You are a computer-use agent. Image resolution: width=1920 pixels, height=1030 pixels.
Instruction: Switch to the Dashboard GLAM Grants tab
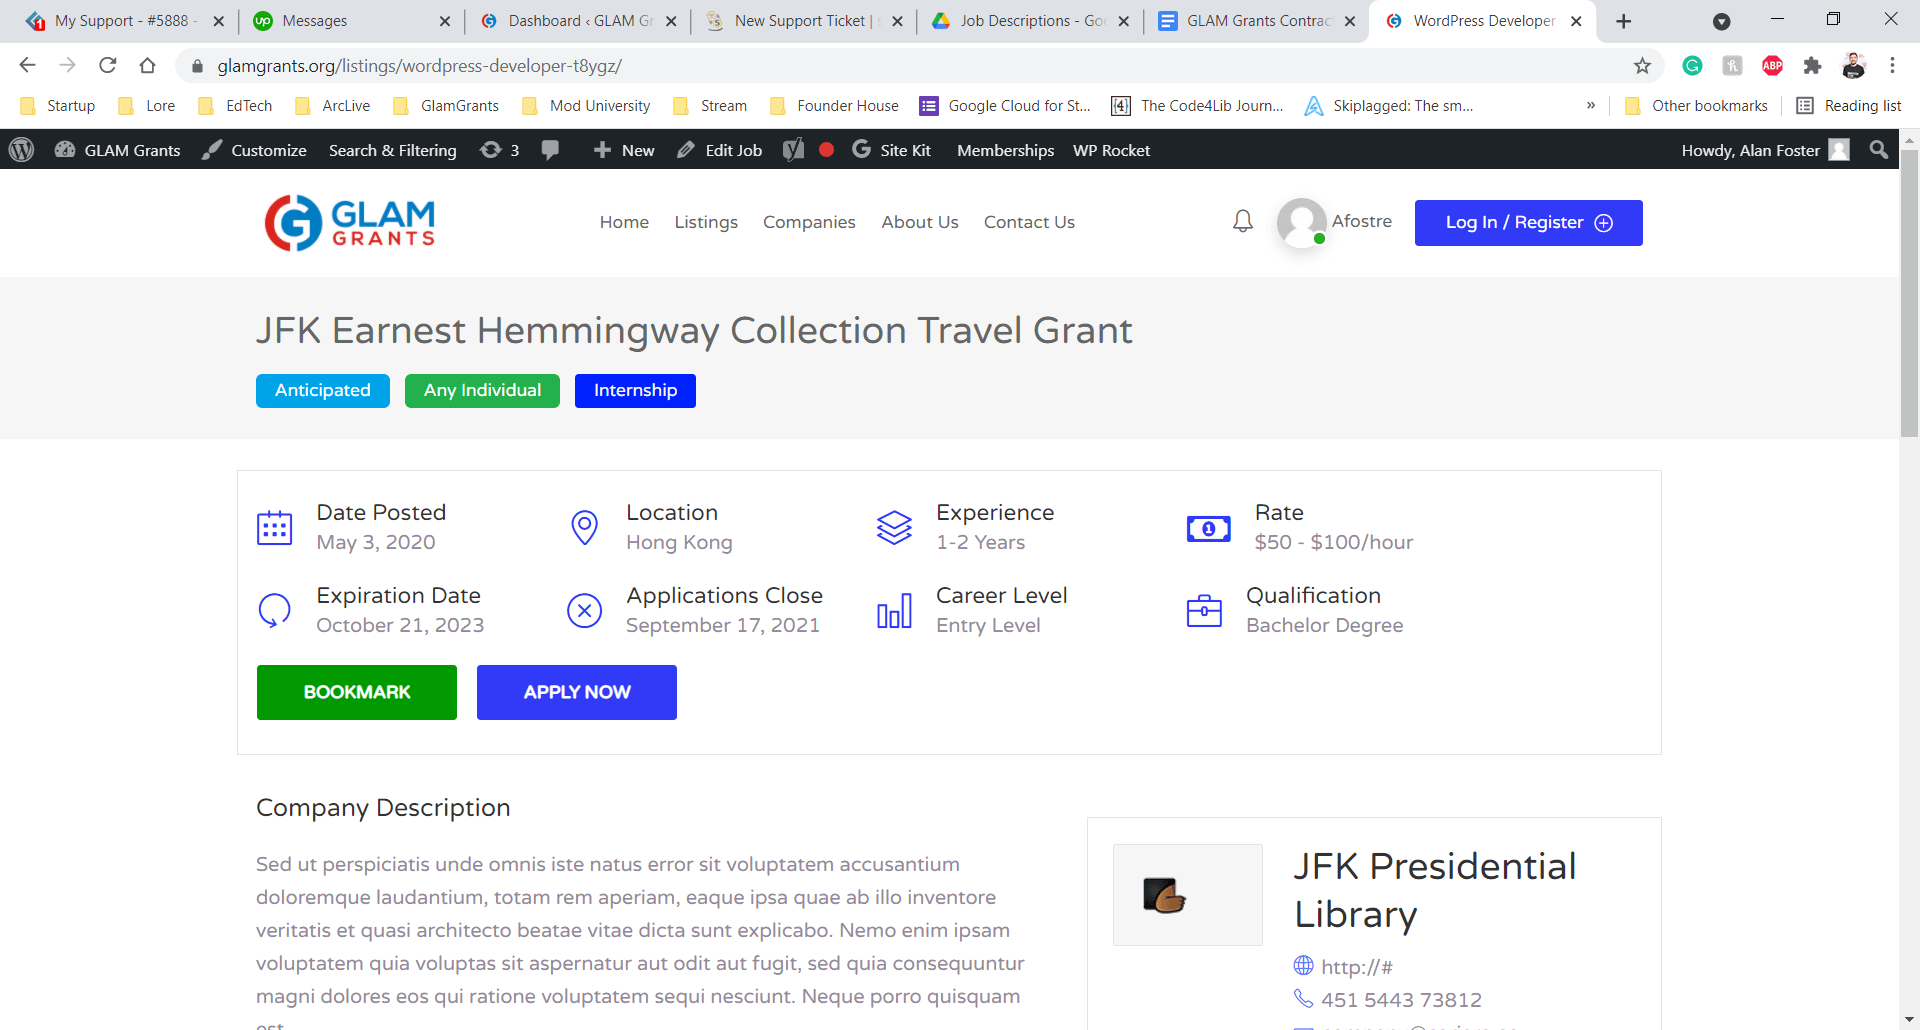576,21
